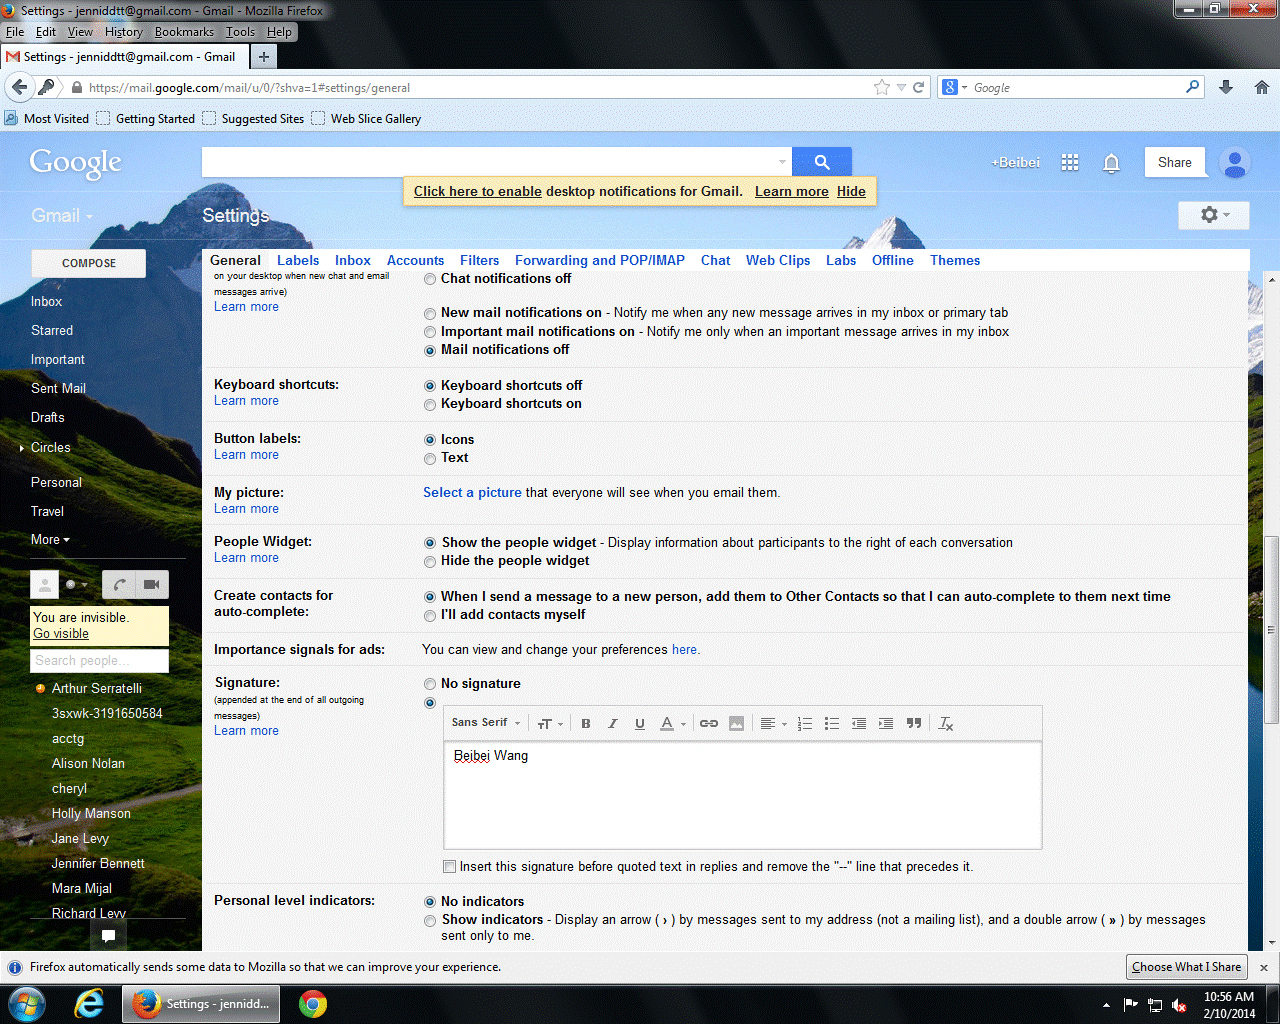Choose Text button labels
The image size is (1280, 1024).
pos(430,458)
